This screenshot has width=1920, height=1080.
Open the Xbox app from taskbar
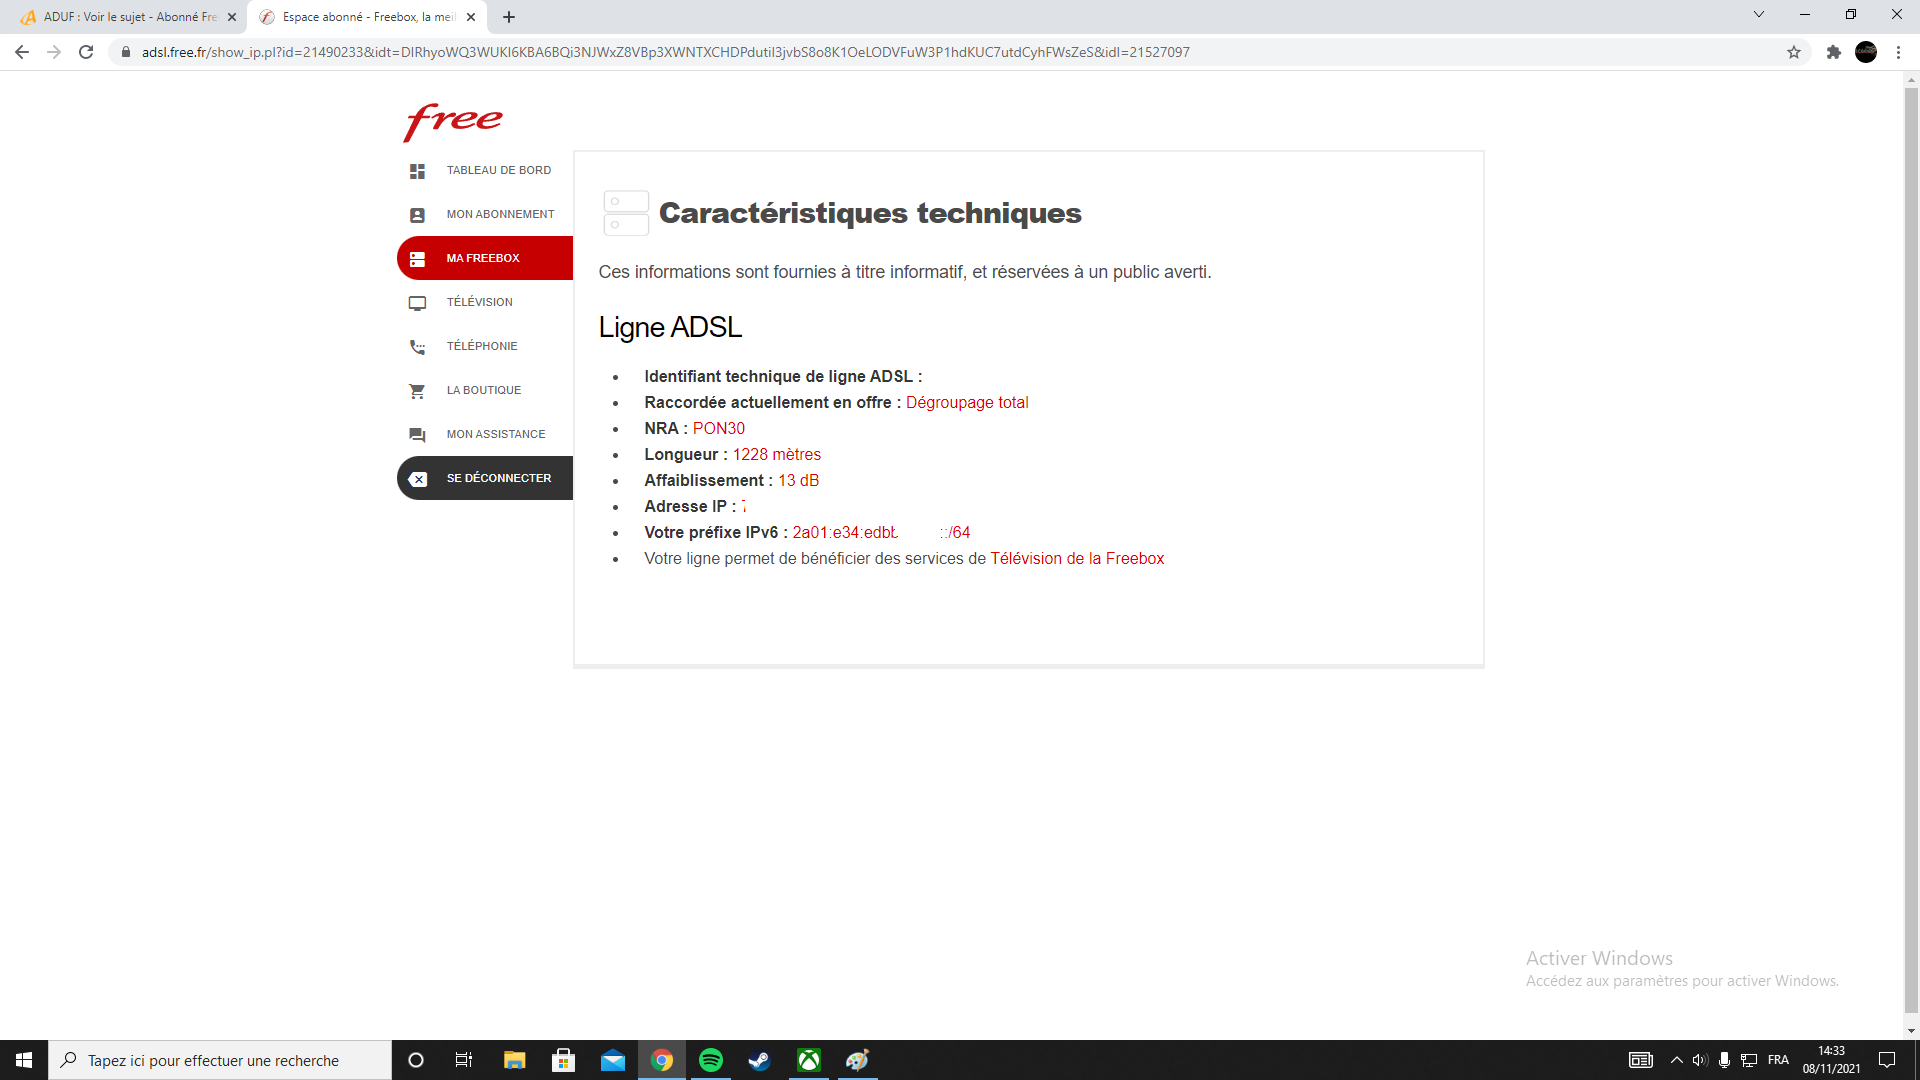[809, 1060]
